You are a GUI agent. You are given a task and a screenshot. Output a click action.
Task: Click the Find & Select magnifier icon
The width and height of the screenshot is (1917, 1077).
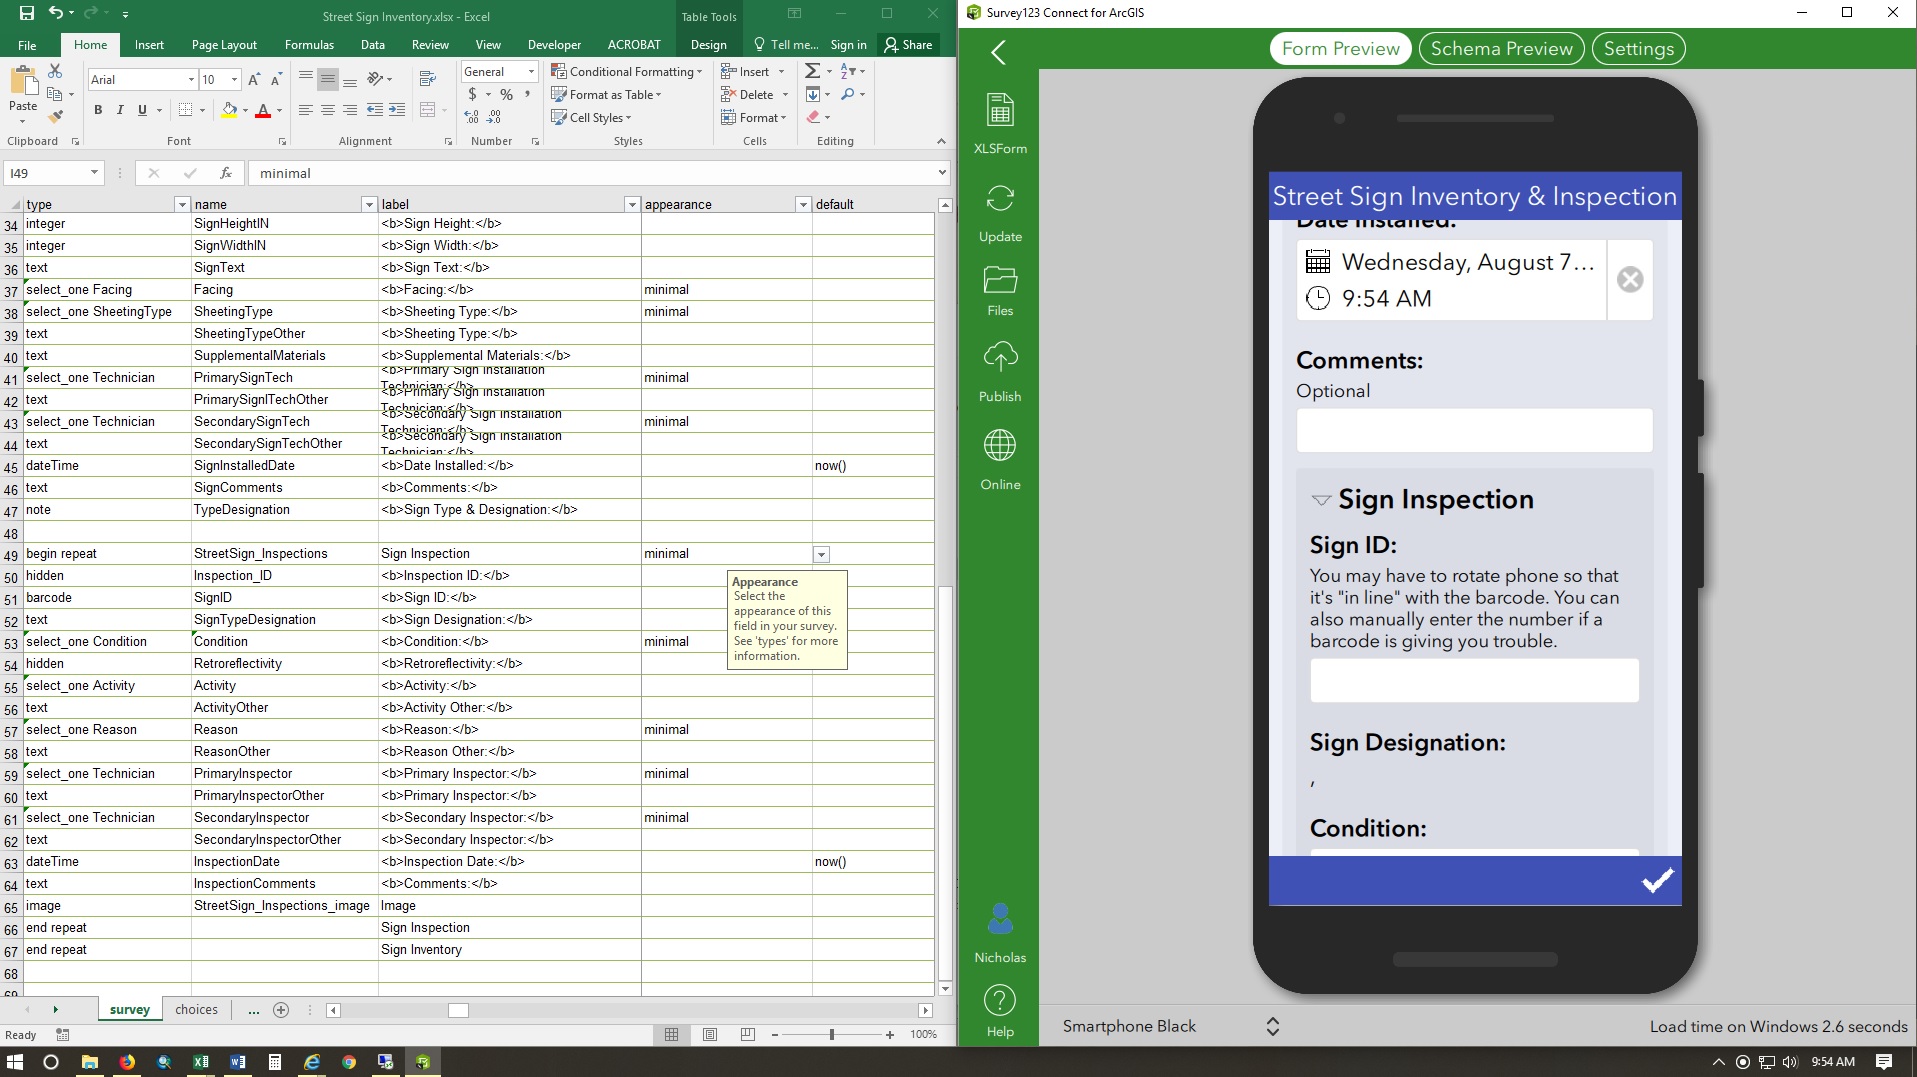(x=848, y=94)
